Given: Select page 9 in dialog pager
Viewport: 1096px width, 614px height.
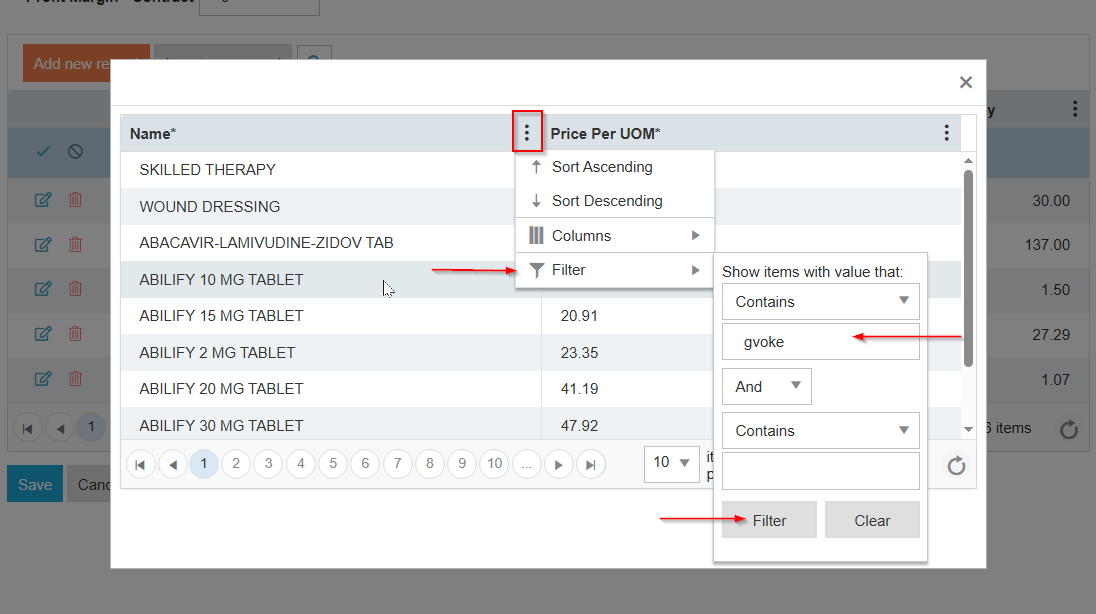Looking at the screenshot, I should [462, 464].
